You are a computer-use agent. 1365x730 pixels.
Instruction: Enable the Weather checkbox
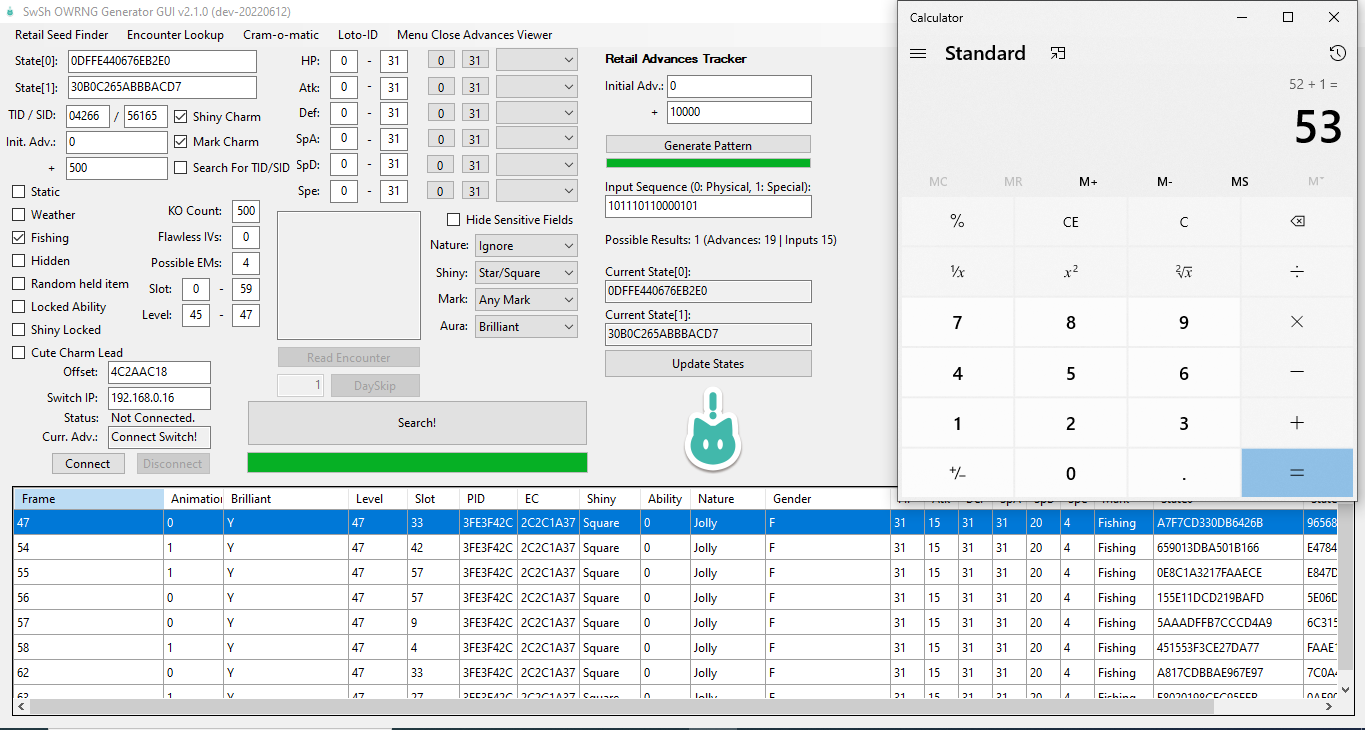(19, 215)
